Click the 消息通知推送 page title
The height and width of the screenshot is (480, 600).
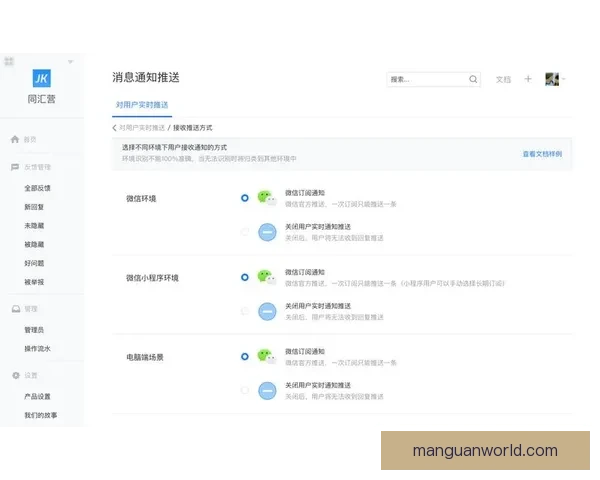click(x=146, y=77)
